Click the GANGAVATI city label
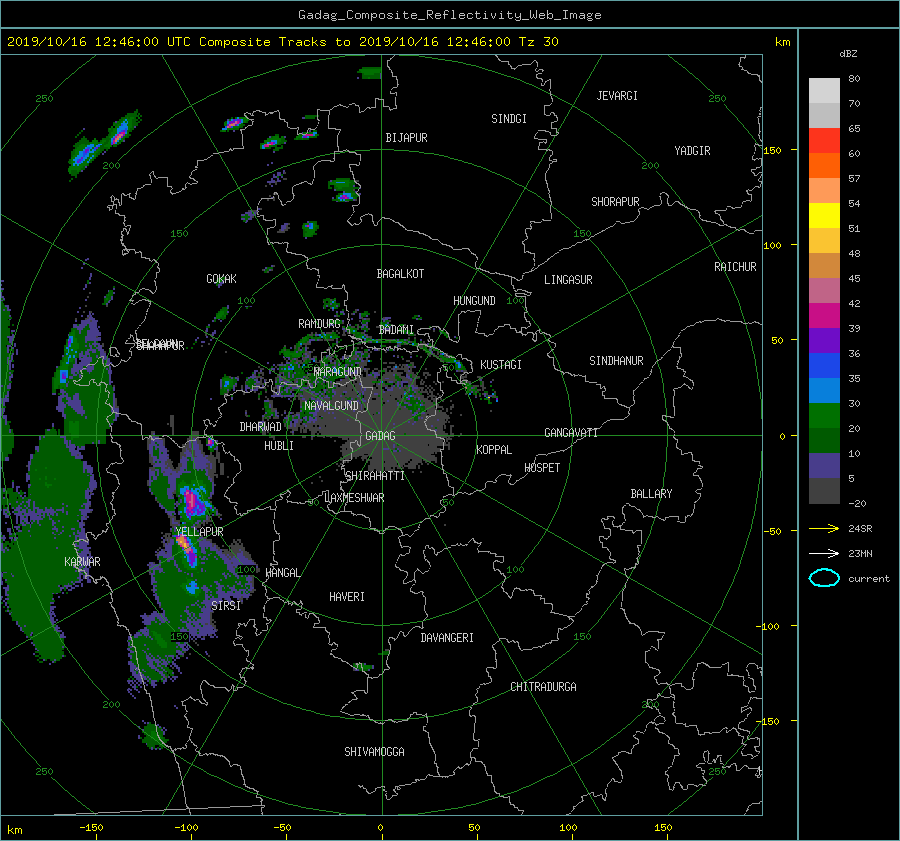The height and width of the screenshot is (841, 900). (x=571, y=433)
